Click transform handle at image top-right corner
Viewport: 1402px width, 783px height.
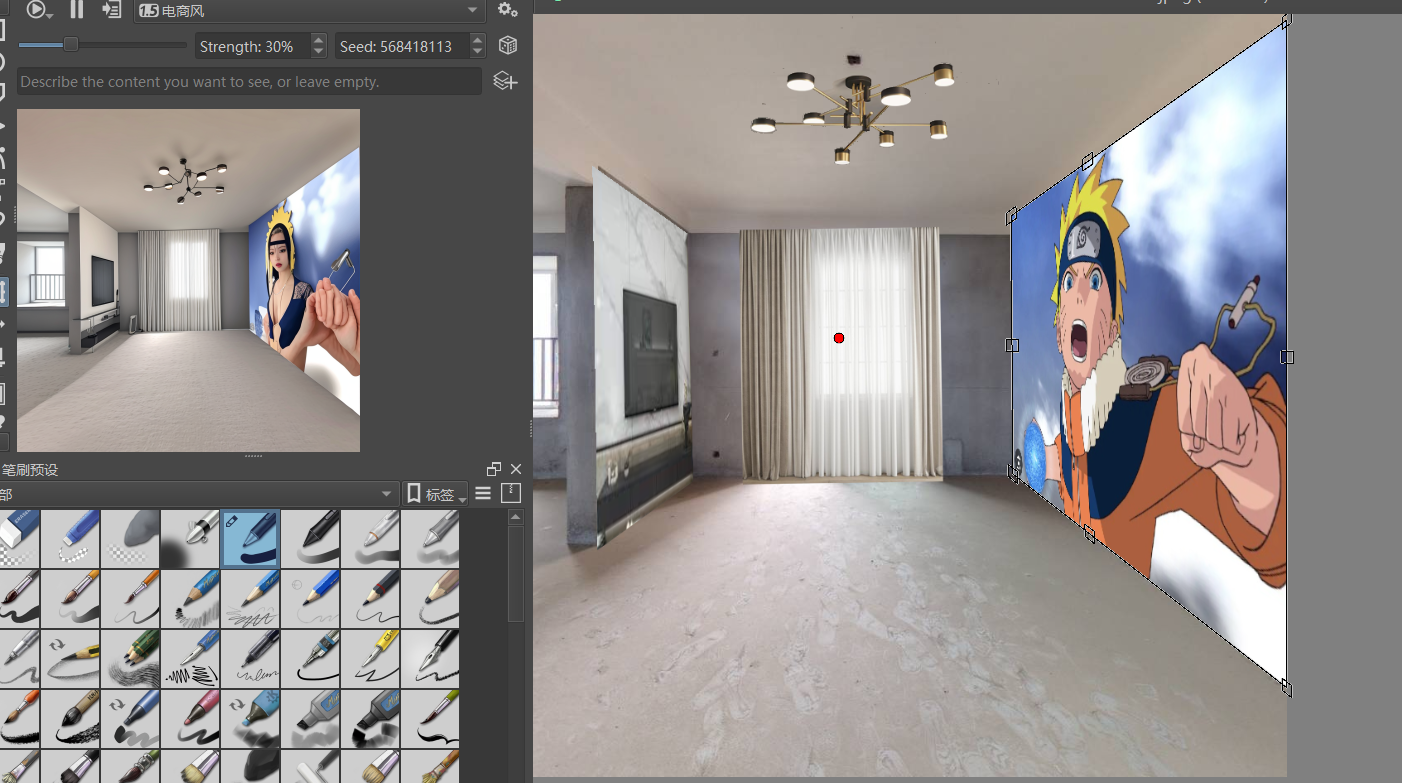[1287, 21]
